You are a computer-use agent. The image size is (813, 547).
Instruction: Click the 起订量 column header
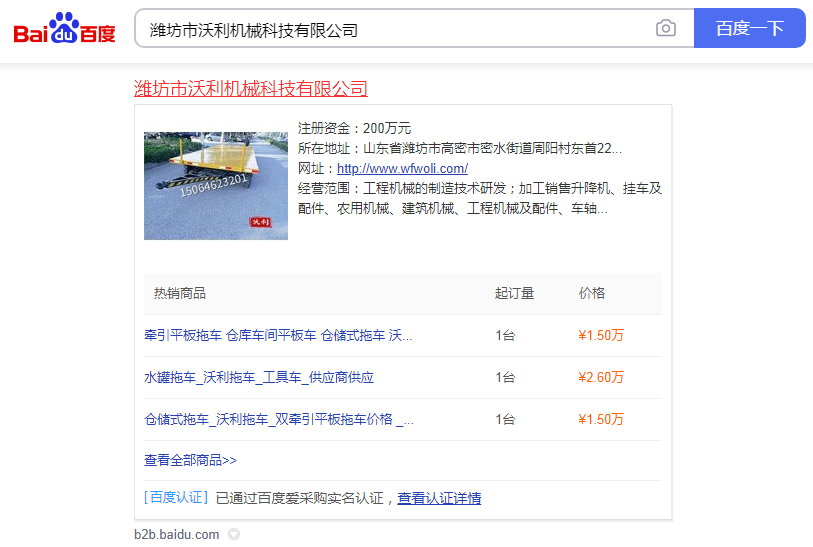pos(514,294)
